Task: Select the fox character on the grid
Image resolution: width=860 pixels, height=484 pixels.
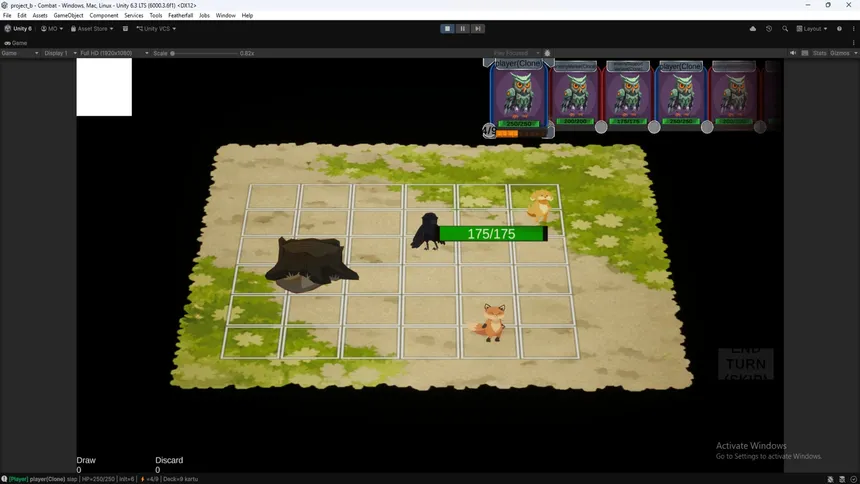Action: [x=492, y=323]
